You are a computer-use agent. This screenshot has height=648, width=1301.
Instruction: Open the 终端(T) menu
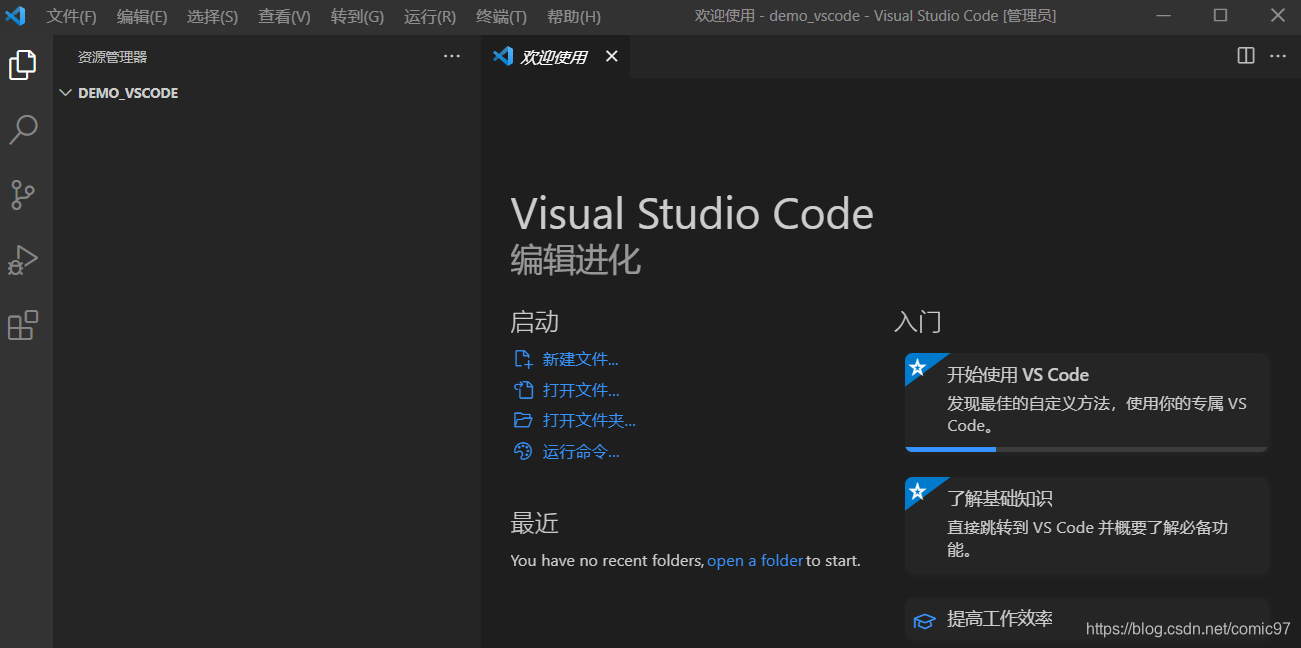pos(501,16)
